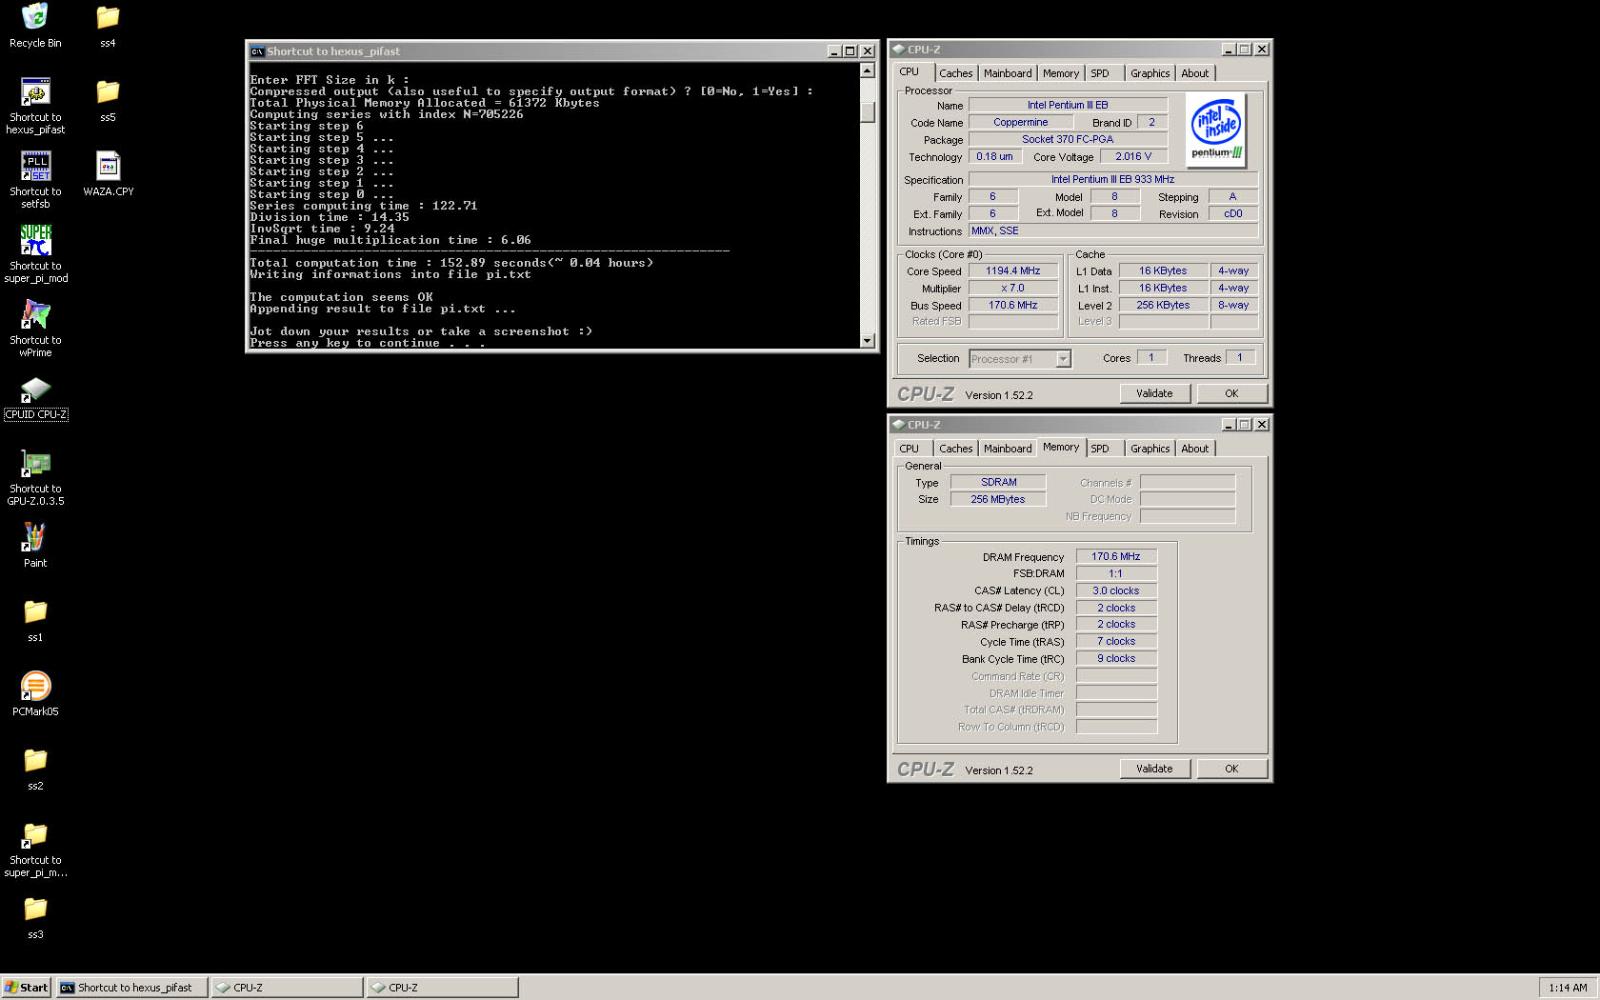
Task: Select the WAZA.CPY file icon
Action: (108, 173)
